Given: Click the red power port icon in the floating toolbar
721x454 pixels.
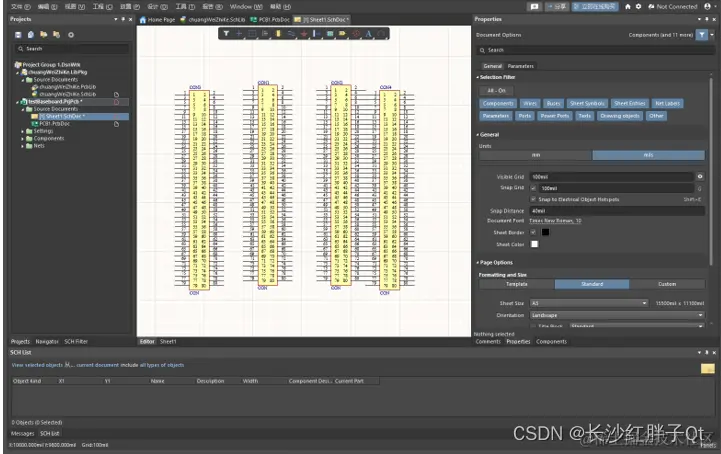Looking at the screenshot, I should click(x=303, y=34).
